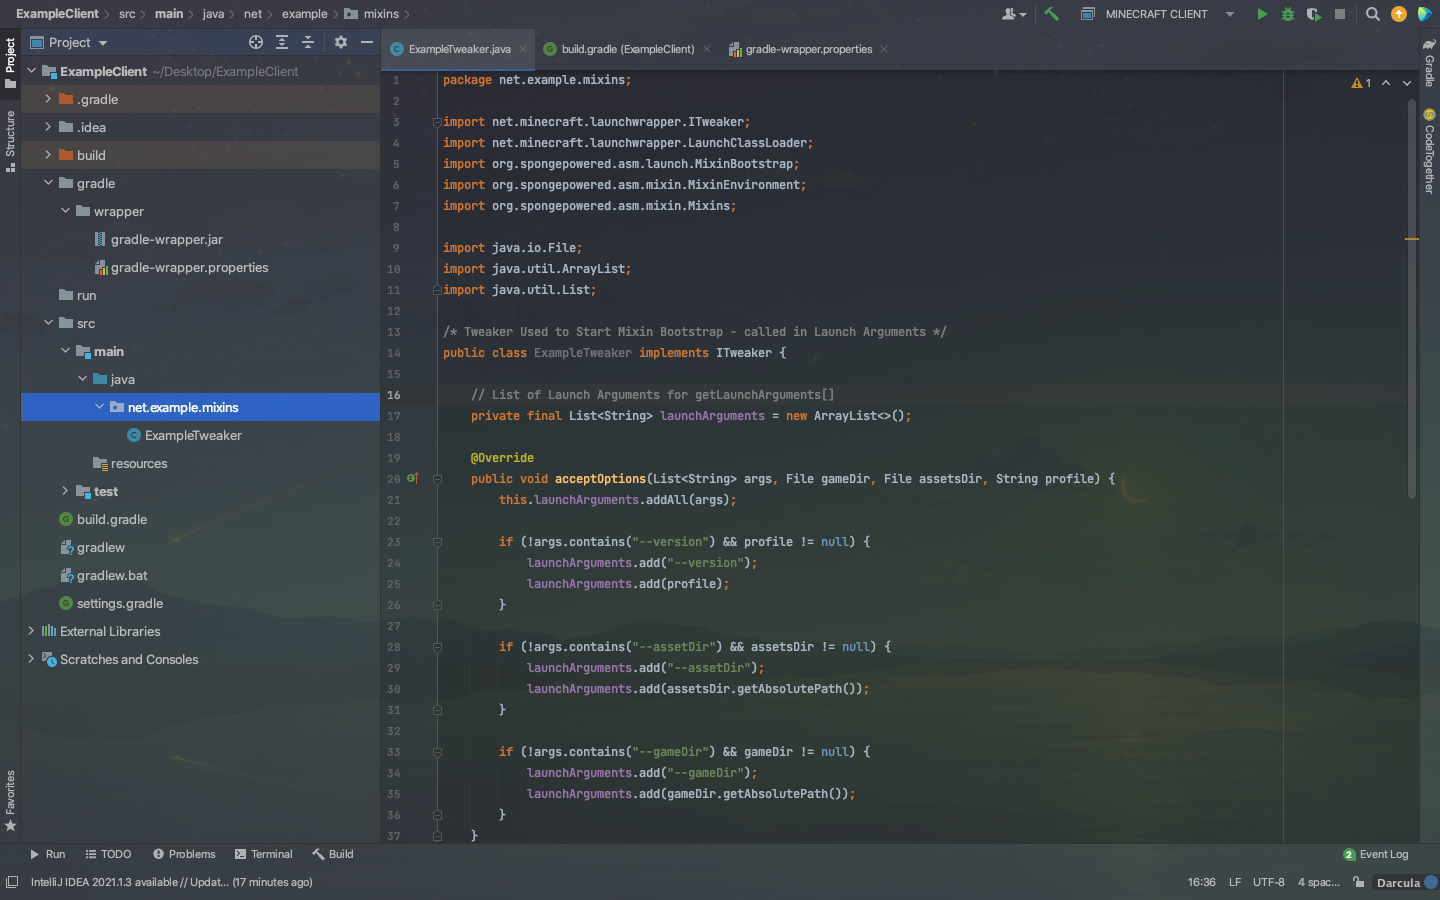Toggle tool window bars icon bottom-left
Screen dimensions: 1440x900
(x=12, y=882)
